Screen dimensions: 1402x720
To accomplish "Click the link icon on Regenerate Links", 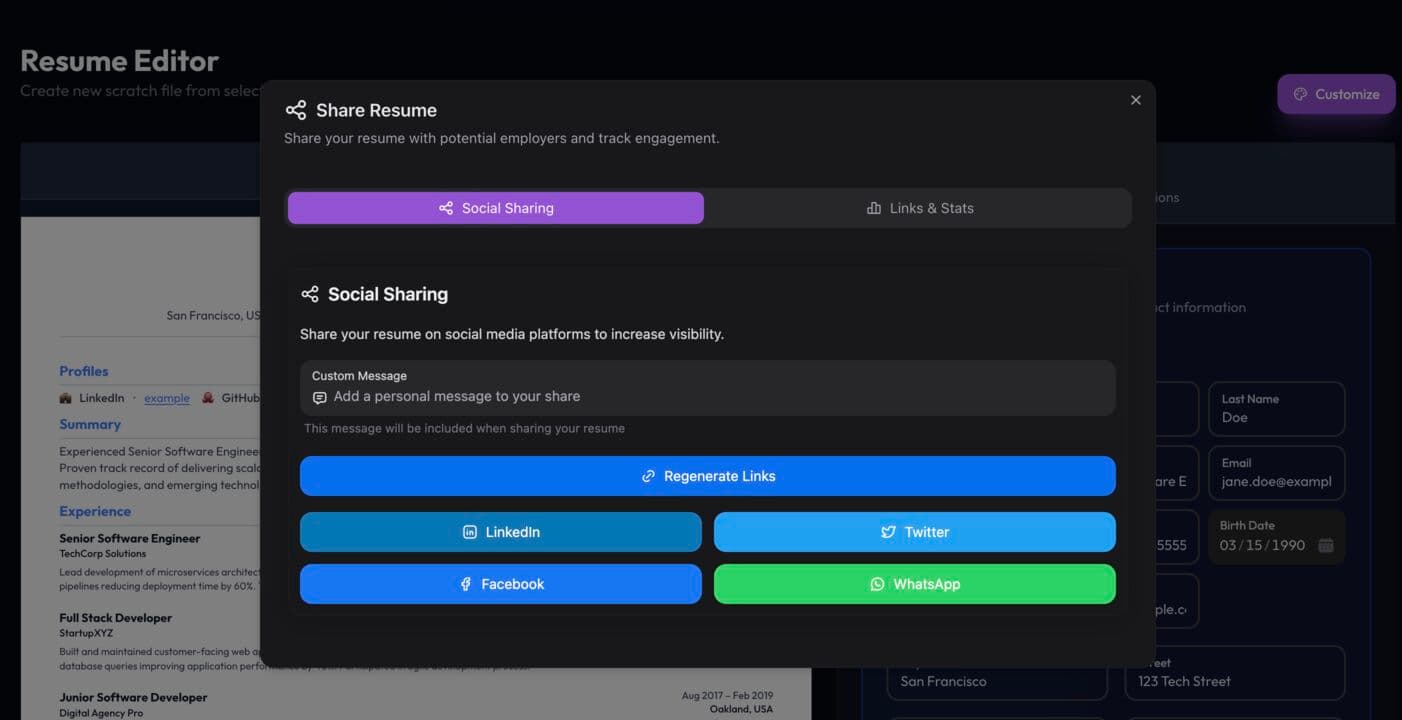I will [x=648, y=475].
